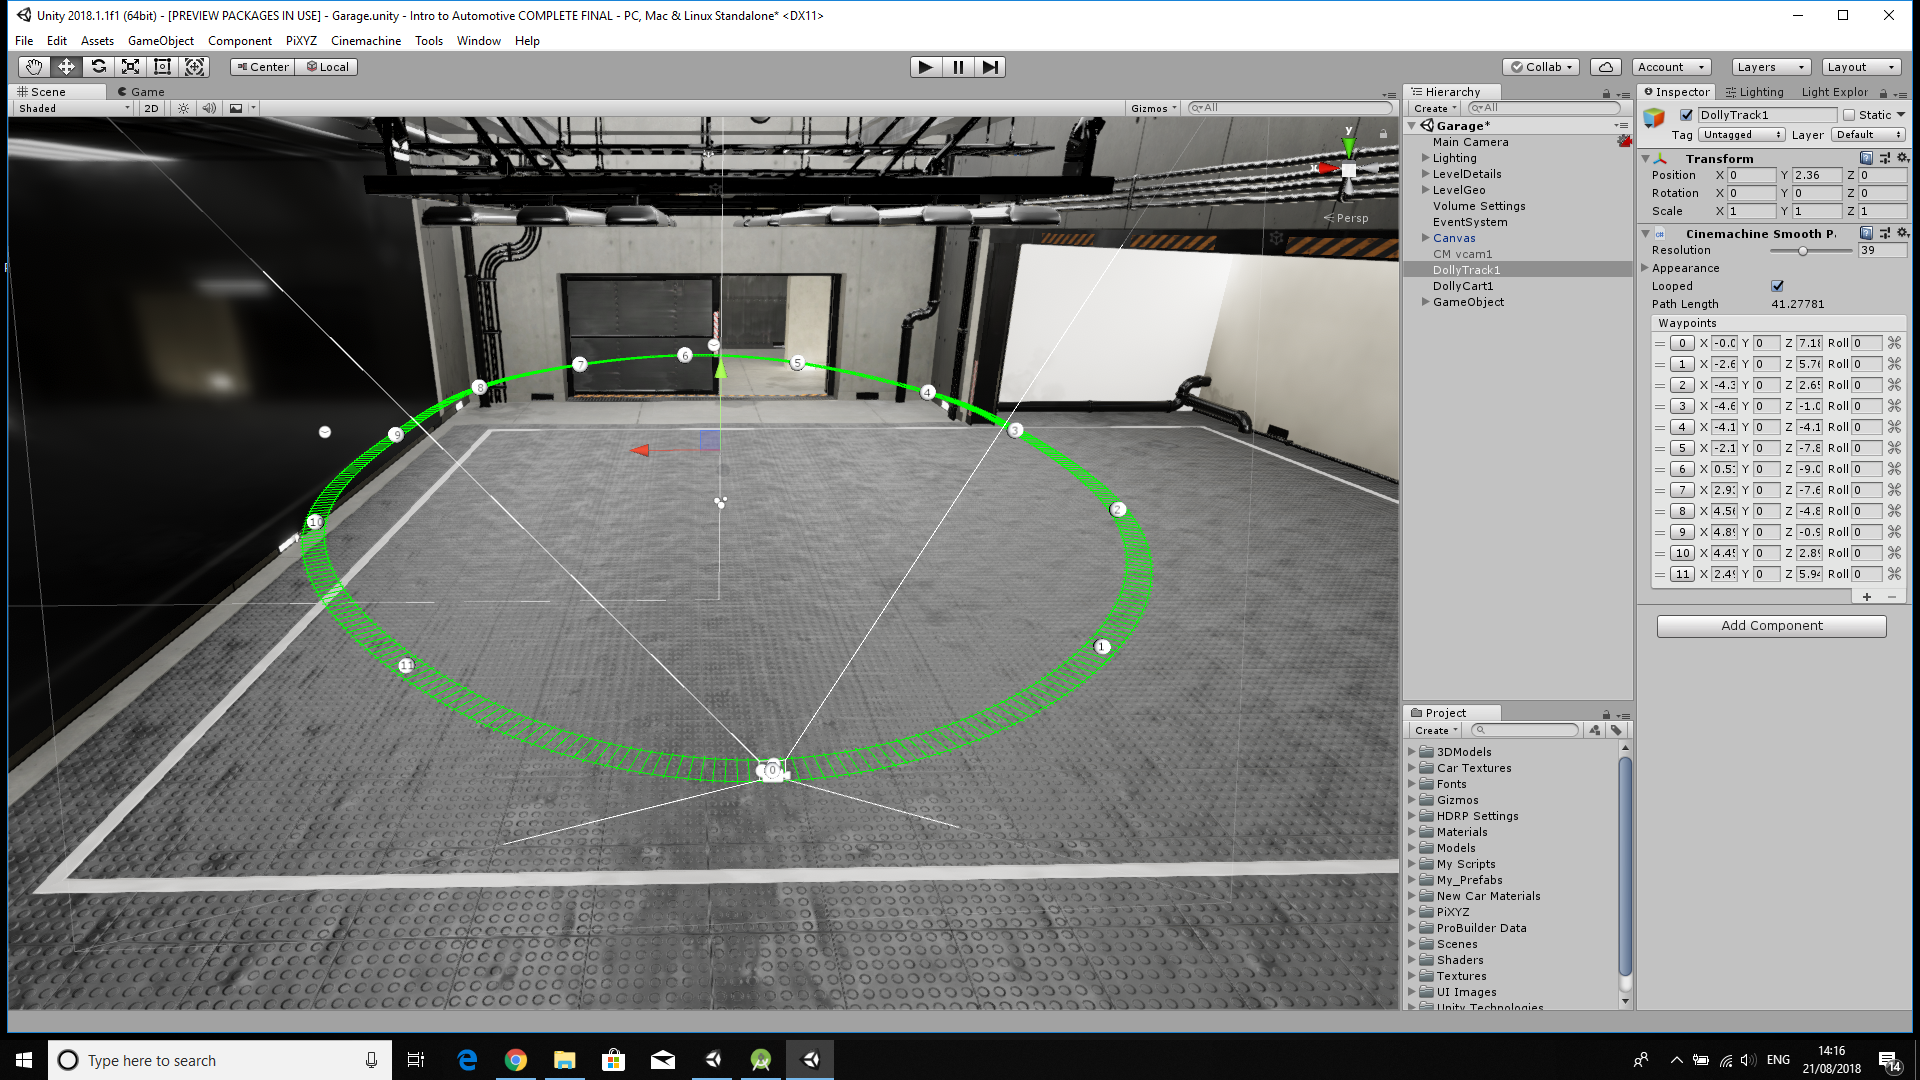
Task: Toggle scene audio speaker icon
Action: pyautogui.click(x=209, y=108)
